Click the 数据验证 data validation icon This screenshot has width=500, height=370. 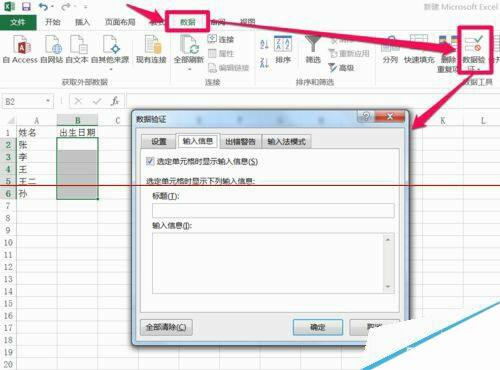coord(473,44)
